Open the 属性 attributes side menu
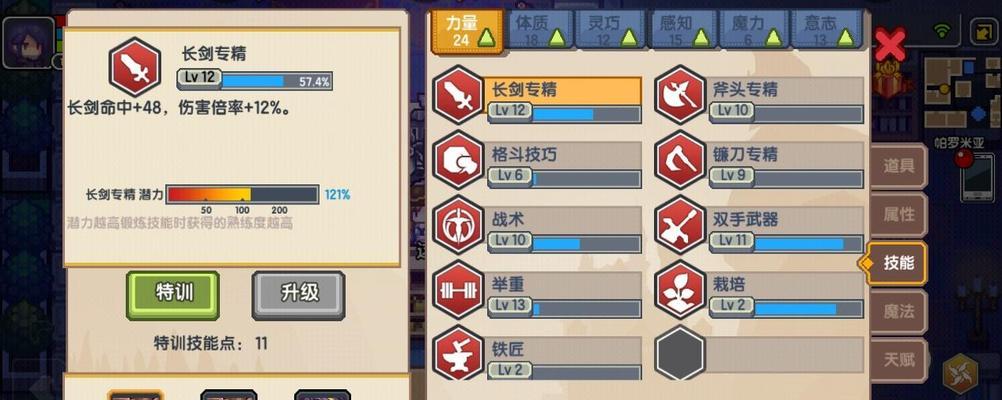 point(898,215)
